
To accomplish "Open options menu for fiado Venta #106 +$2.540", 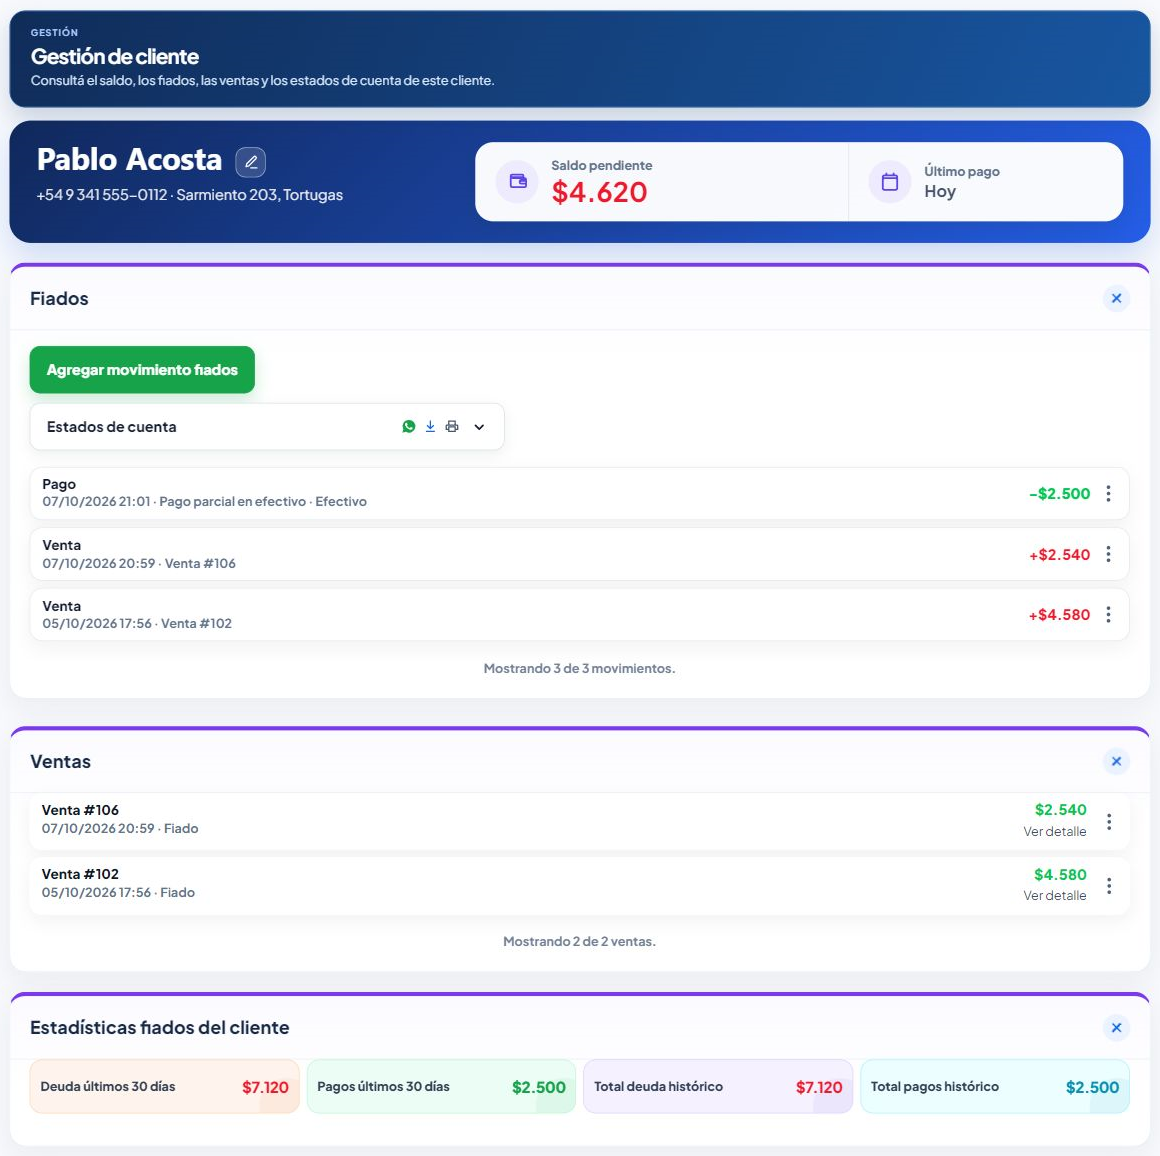I will [x=1108, y=554].
